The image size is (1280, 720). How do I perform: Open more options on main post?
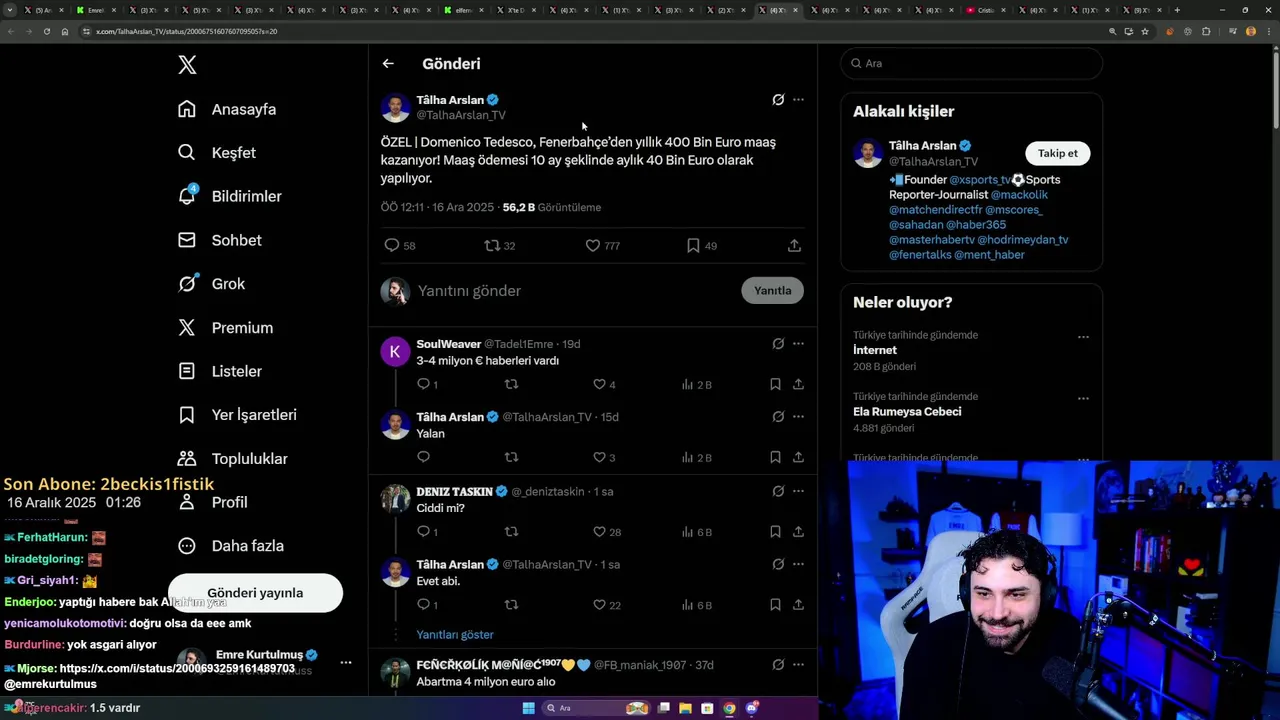coord(798,100)
